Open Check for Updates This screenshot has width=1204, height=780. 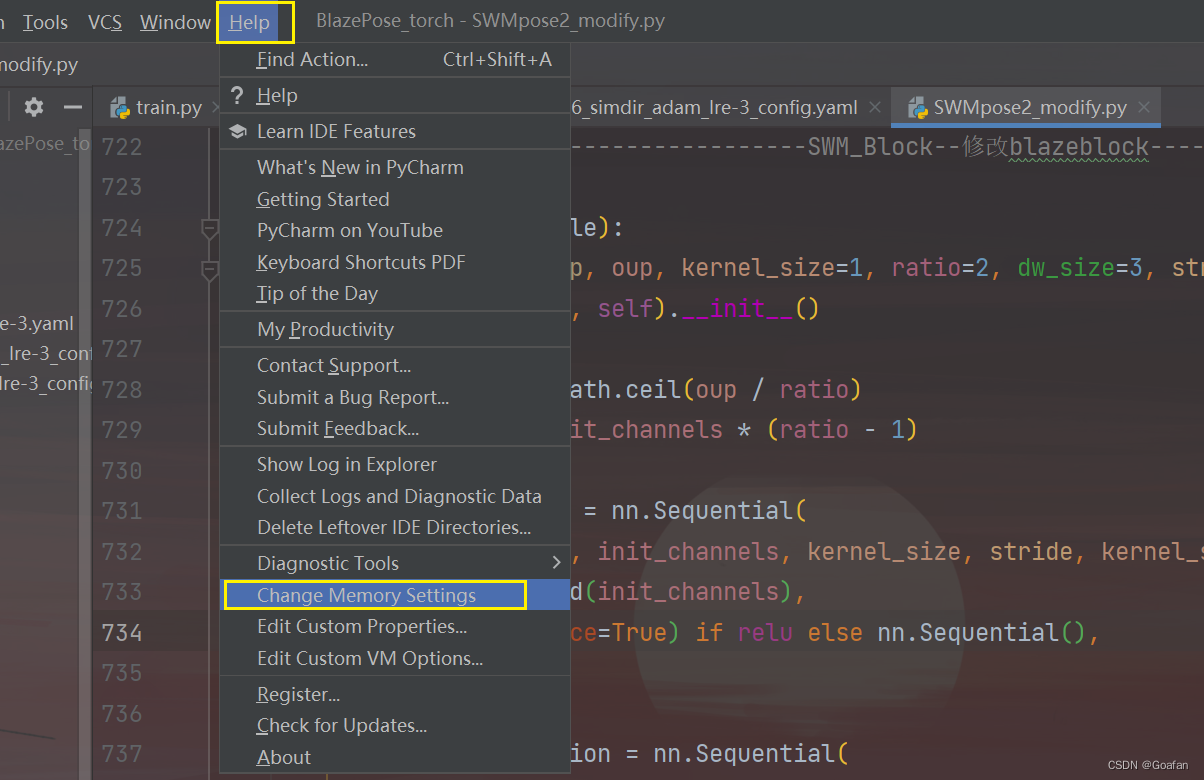pyautogui.click(x=340, y=725)
